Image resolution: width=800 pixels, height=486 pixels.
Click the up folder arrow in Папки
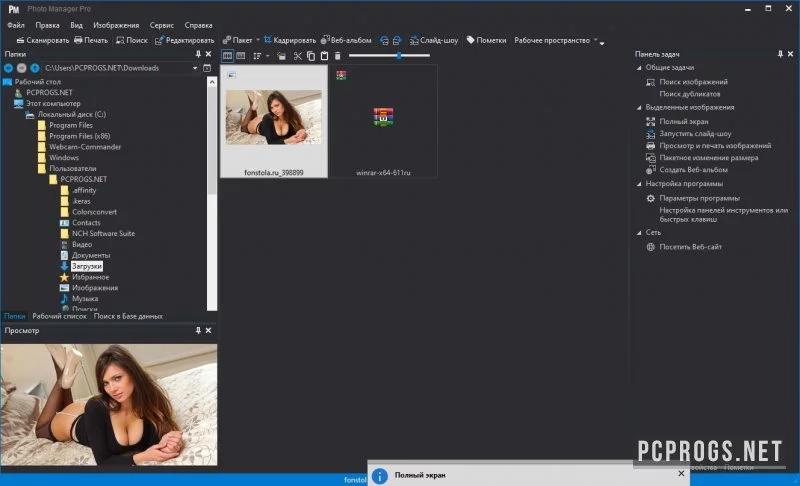(35, 68)
